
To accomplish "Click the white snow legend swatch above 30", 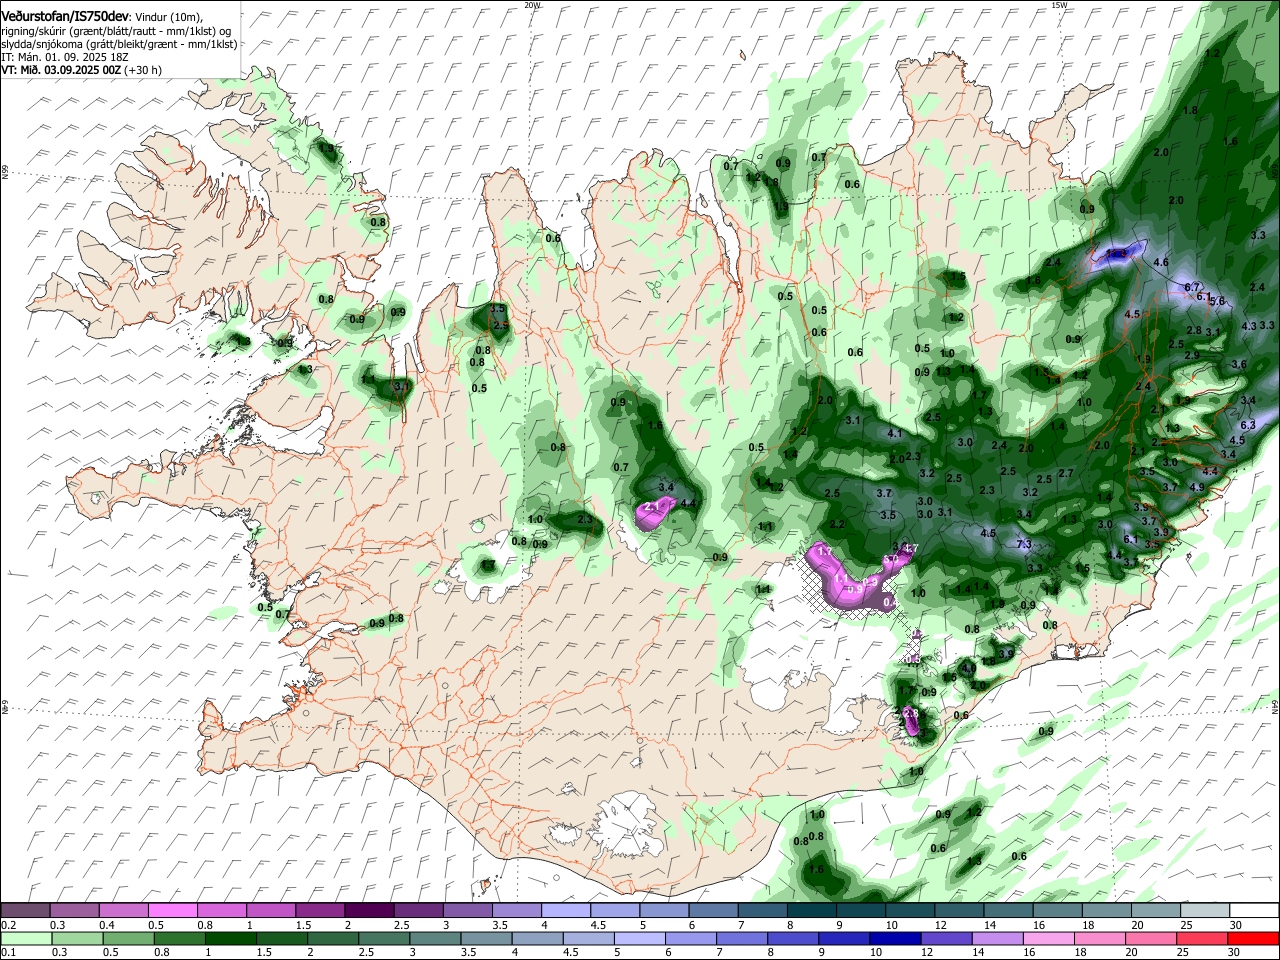I will (x=1254, y=911).
